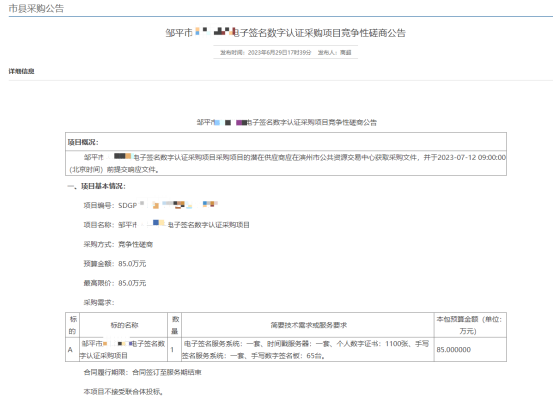
Task: Click the deadline 2023-07-12 09:00:00 text
Action: pyautogui.click(x=472, y=157)
